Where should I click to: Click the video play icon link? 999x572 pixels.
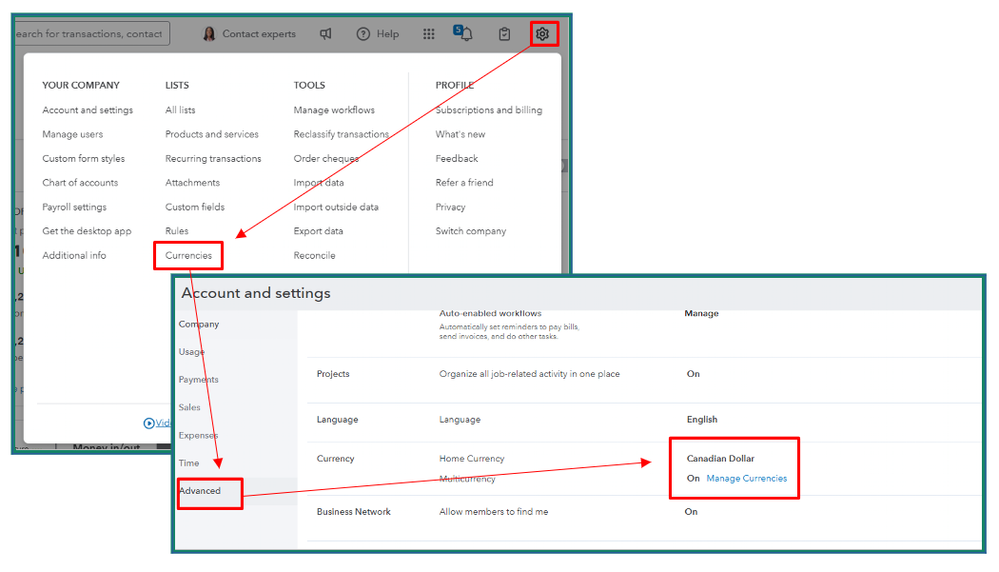pyautogui.click(x=149, y=423)
